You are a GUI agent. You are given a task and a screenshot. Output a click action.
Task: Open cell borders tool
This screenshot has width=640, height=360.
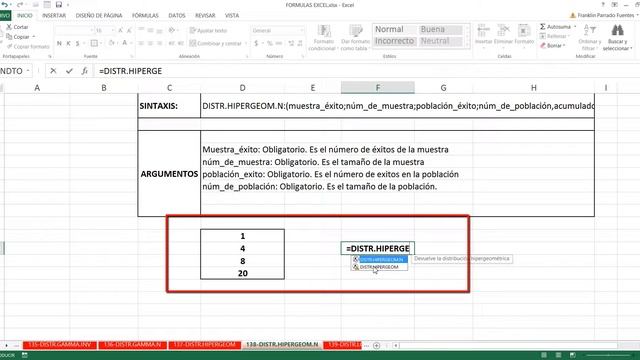(x=94, y=43)
